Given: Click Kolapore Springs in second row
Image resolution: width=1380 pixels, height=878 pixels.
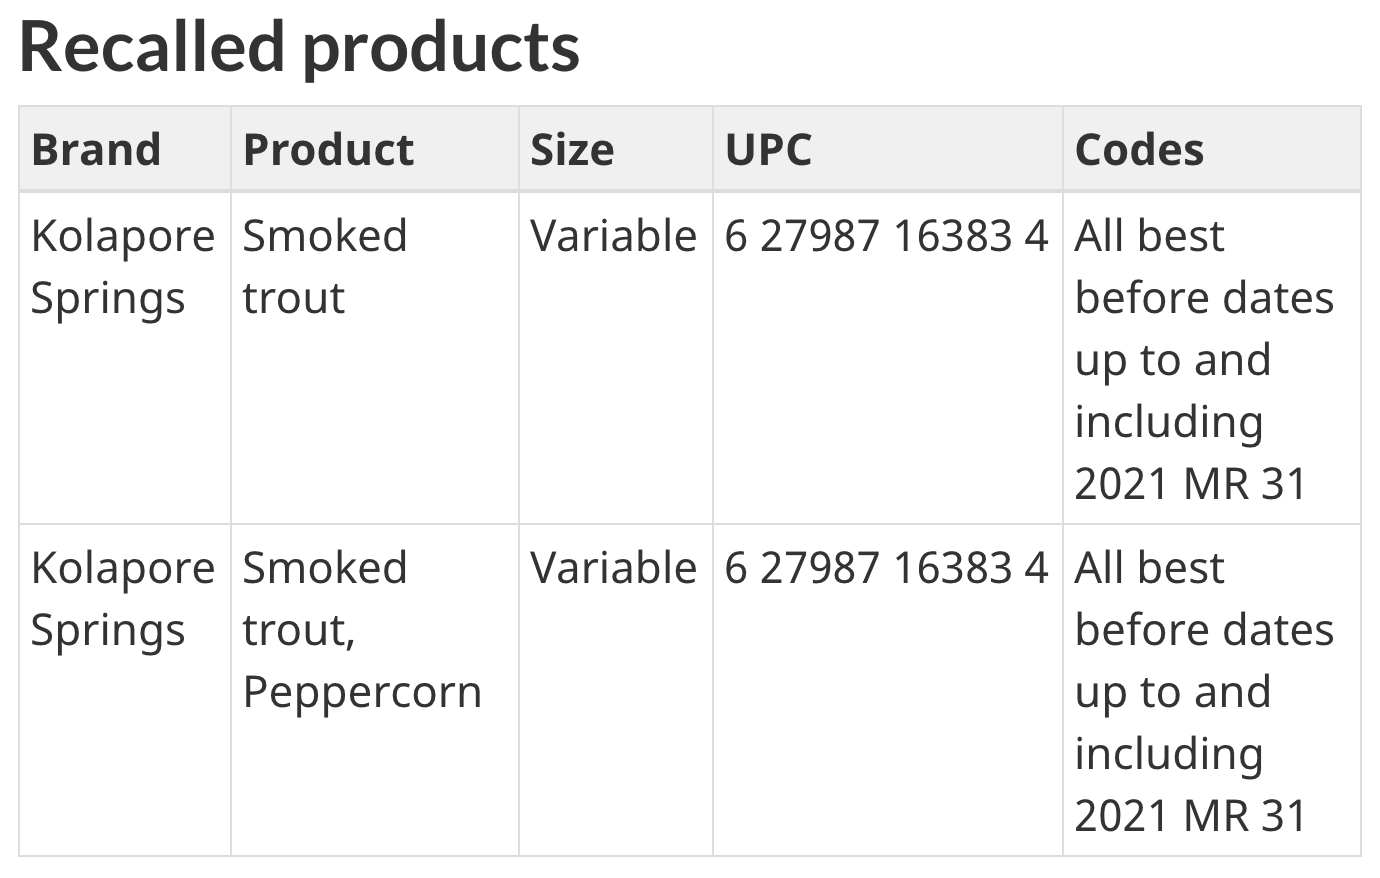Looking at the screenshot, I should [x=123, y=599].
